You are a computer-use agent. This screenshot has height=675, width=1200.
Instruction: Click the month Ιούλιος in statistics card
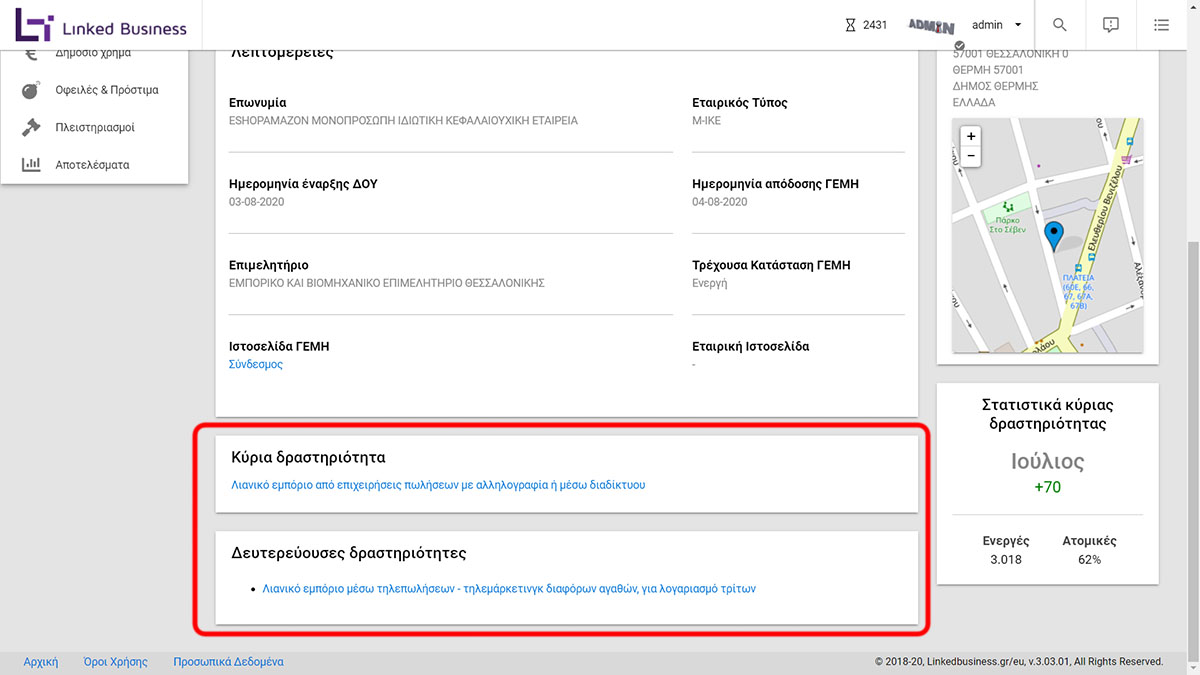[x=1047, y=462]
